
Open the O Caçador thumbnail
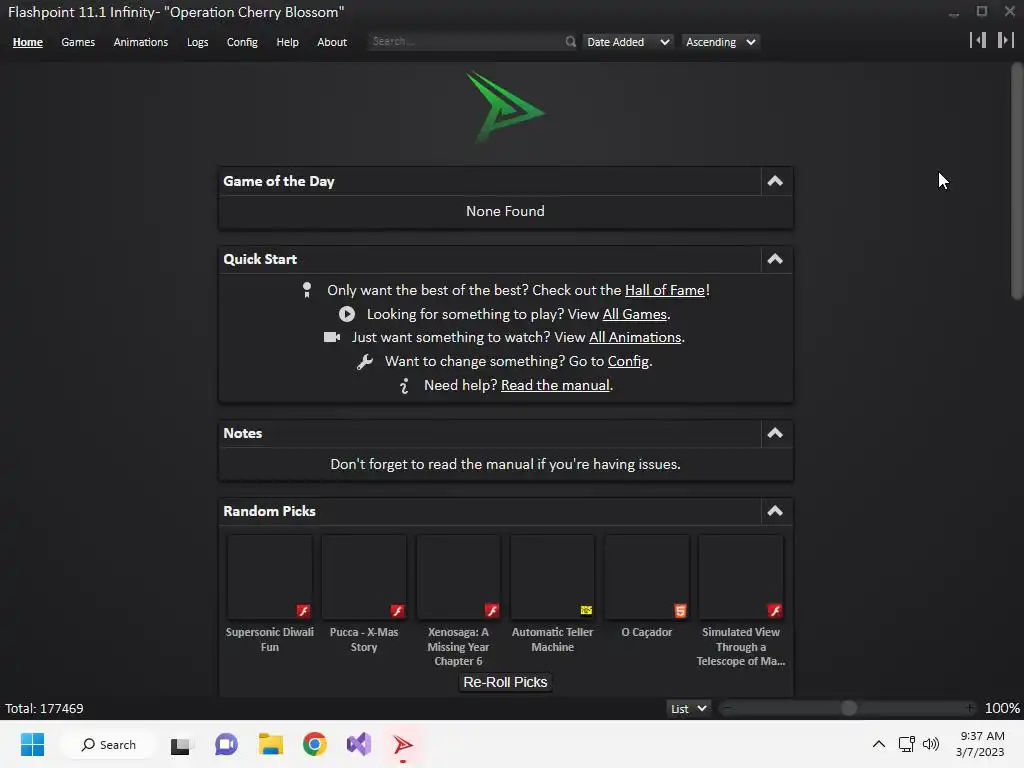(x=647, y=577)
